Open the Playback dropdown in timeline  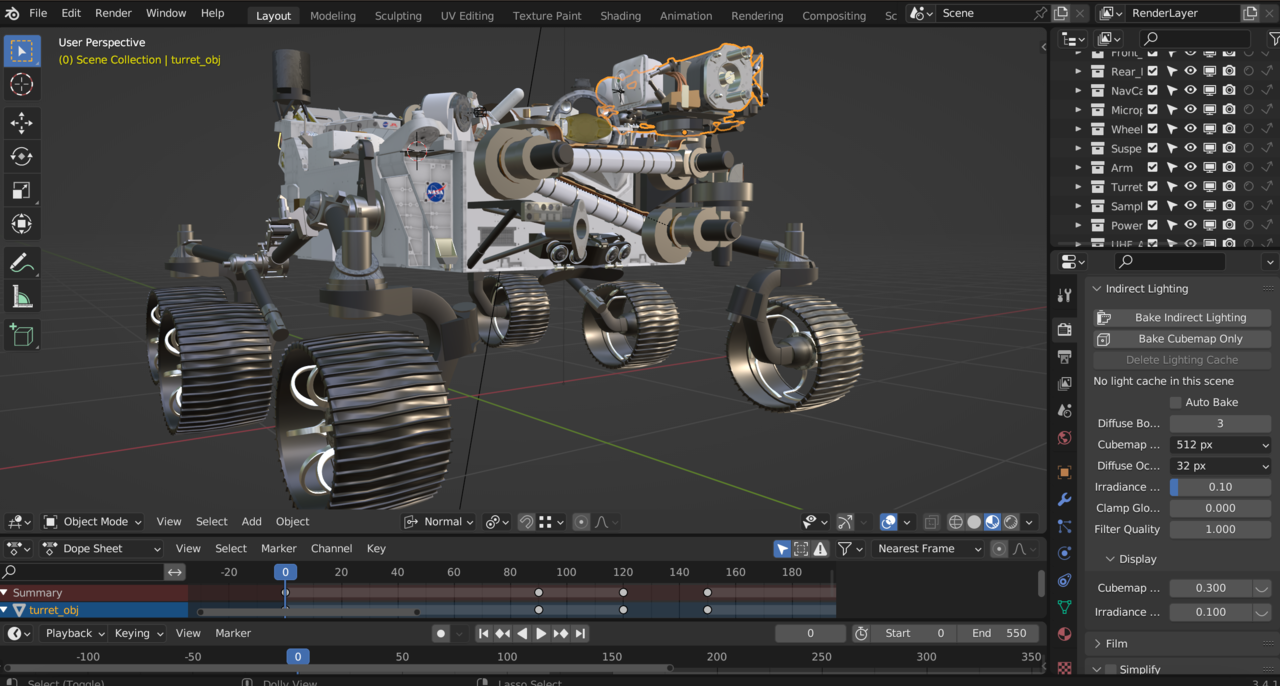[75, 633]
